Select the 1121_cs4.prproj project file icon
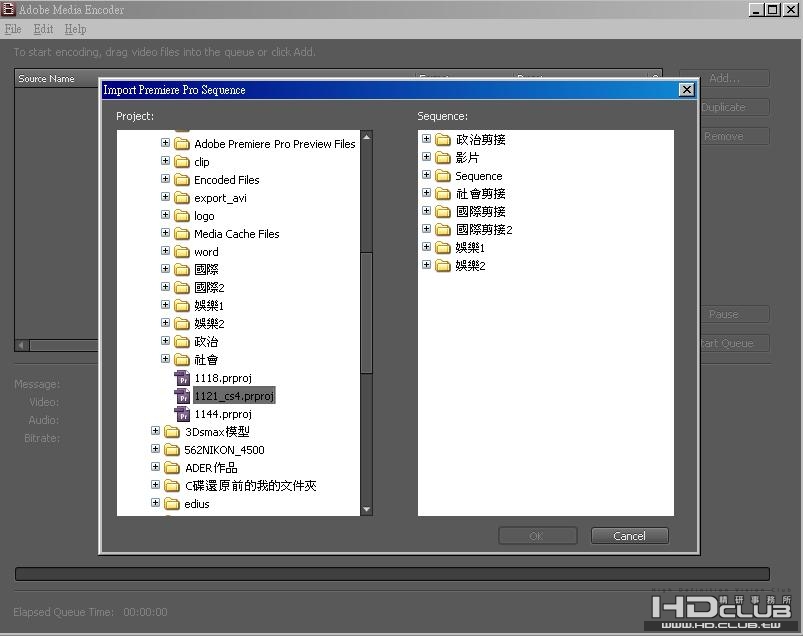The image size is (803, 636). tap(182, 396)
